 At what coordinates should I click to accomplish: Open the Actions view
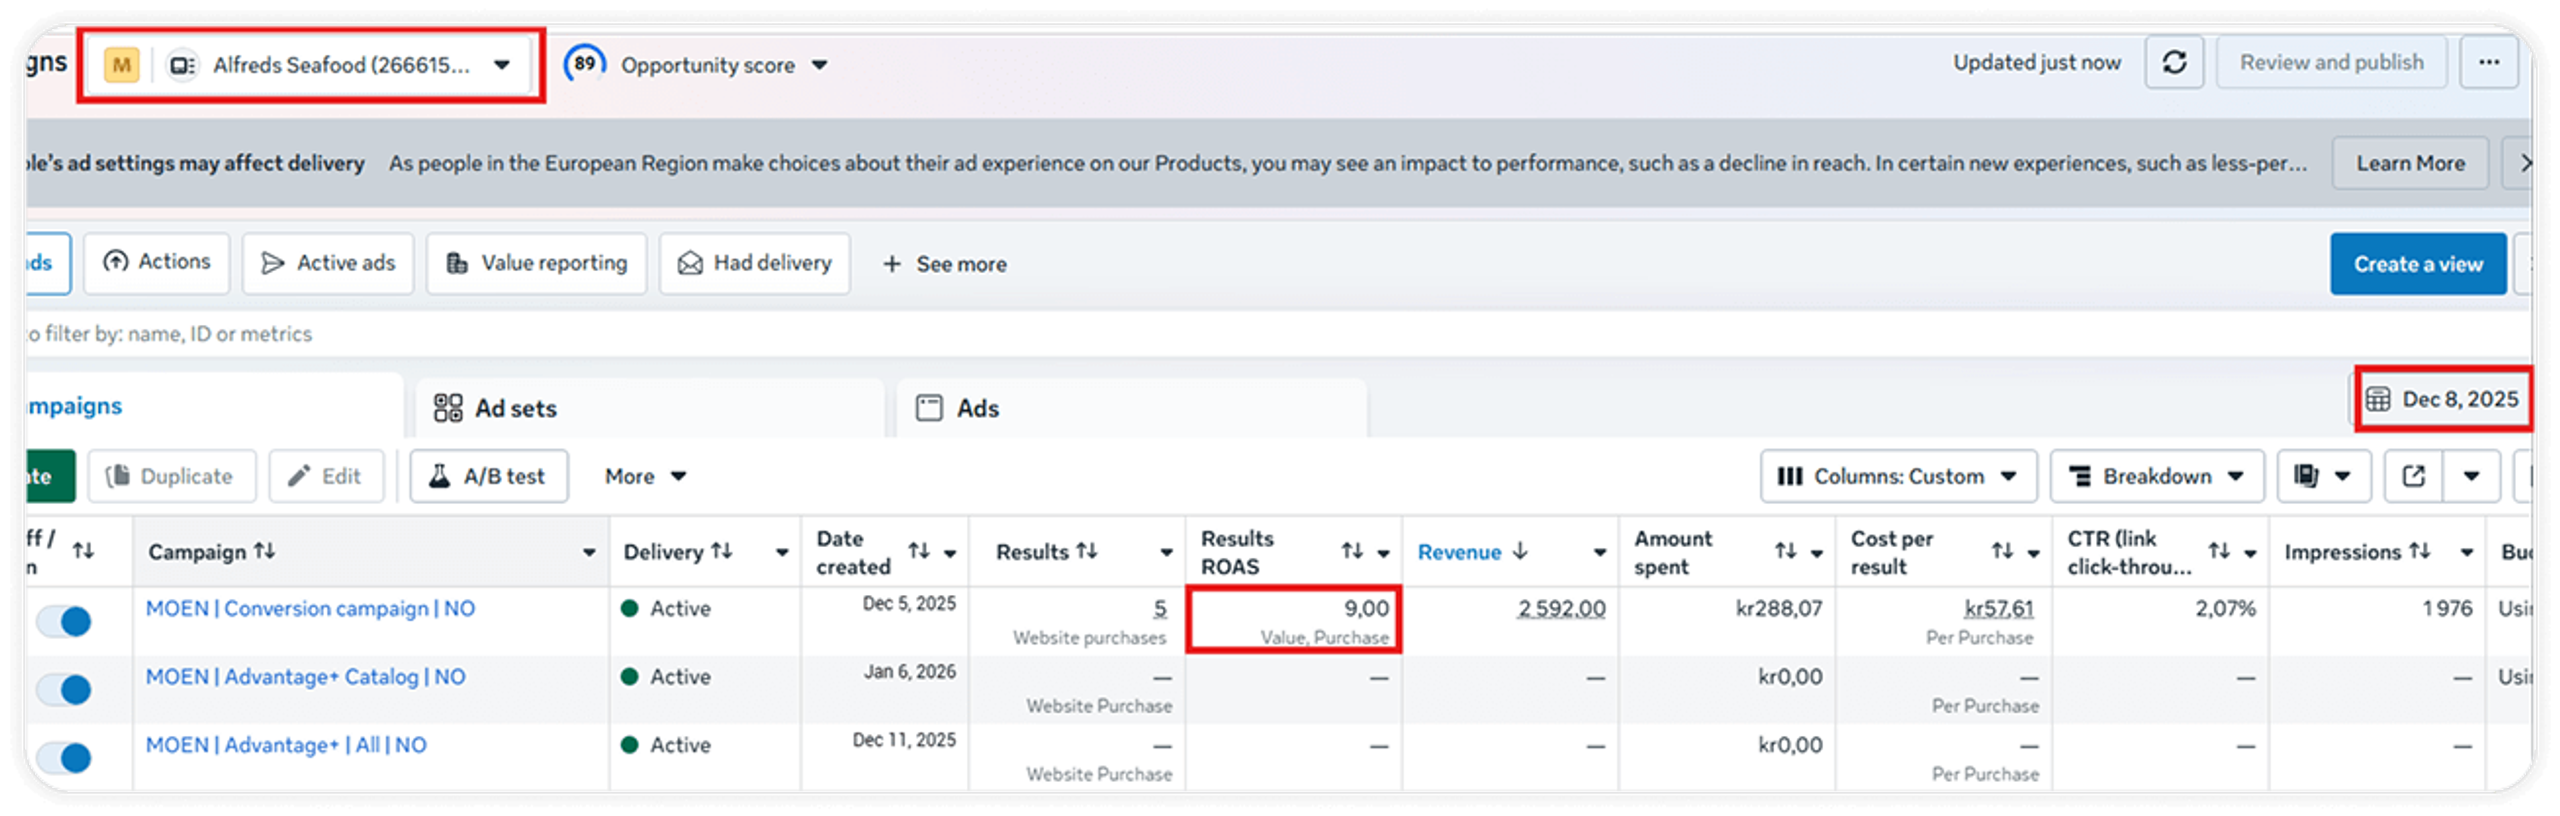point(157,263)
